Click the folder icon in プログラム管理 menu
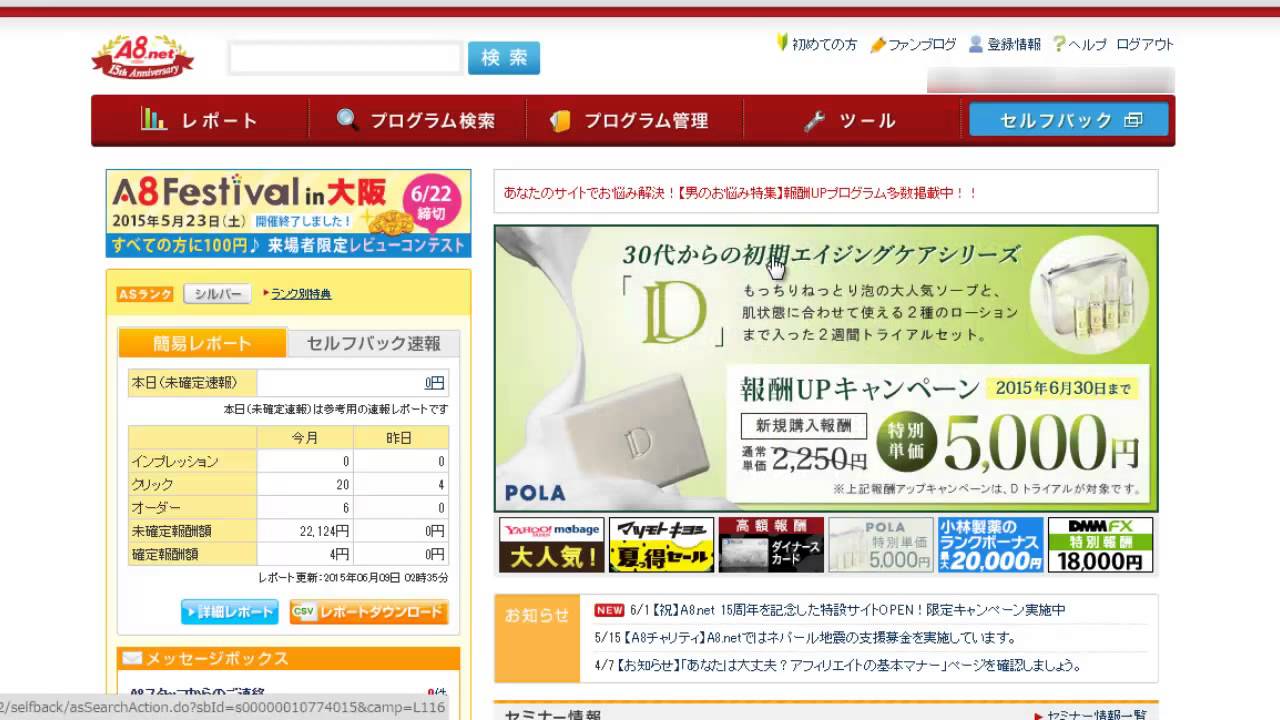This screenshot has width=1280, height=720. click(x=560, y=121)
